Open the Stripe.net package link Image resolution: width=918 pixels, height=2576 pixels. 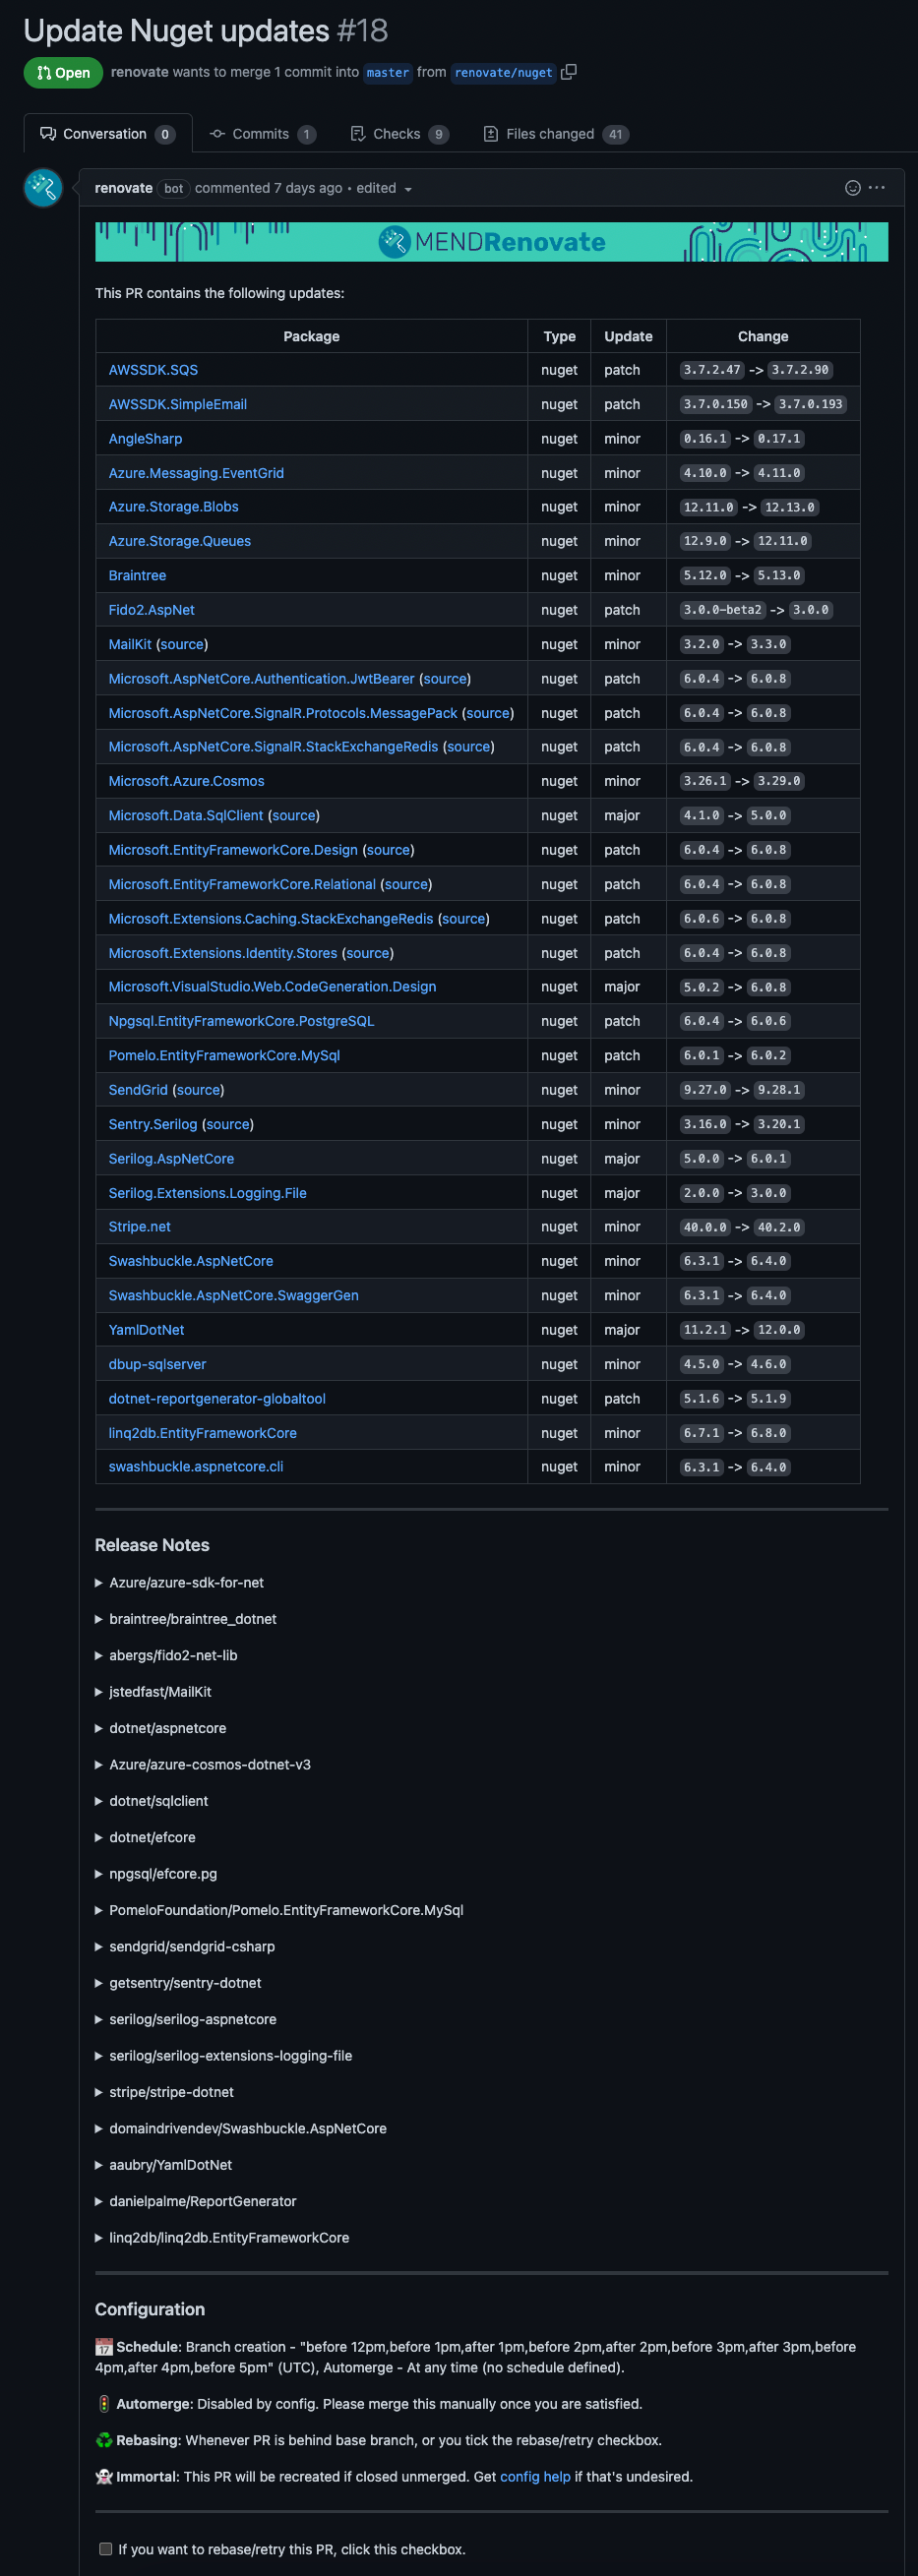139,1227
